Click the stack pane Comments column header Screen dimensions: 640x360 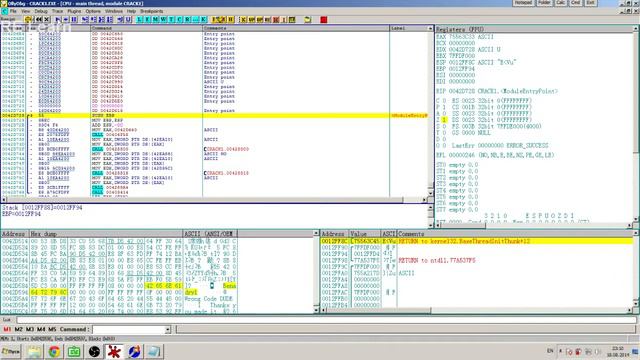[x=515, y=234]
